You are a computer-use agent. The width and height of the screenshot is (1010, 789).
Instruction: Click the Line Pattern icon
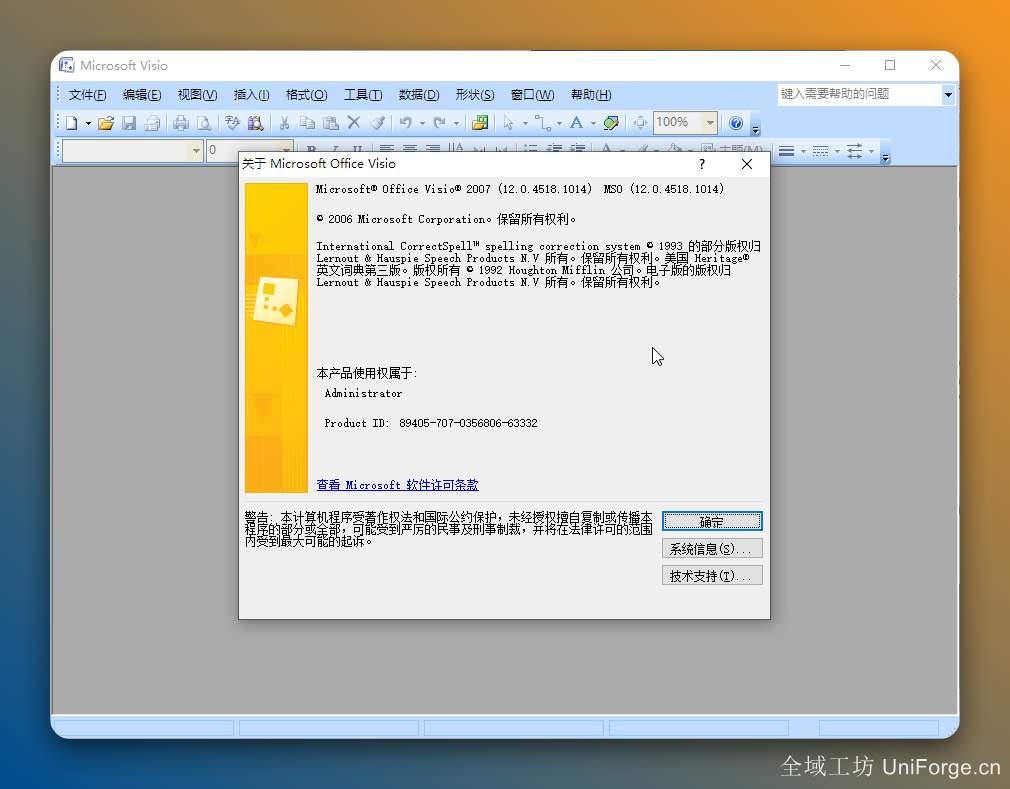point(820,151)
